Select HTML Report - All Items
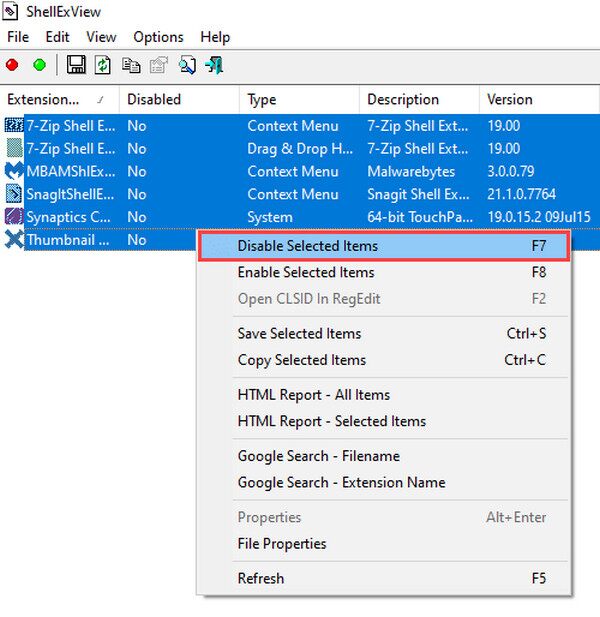Viewport: 600px width, 617px height. coord(384,395)
